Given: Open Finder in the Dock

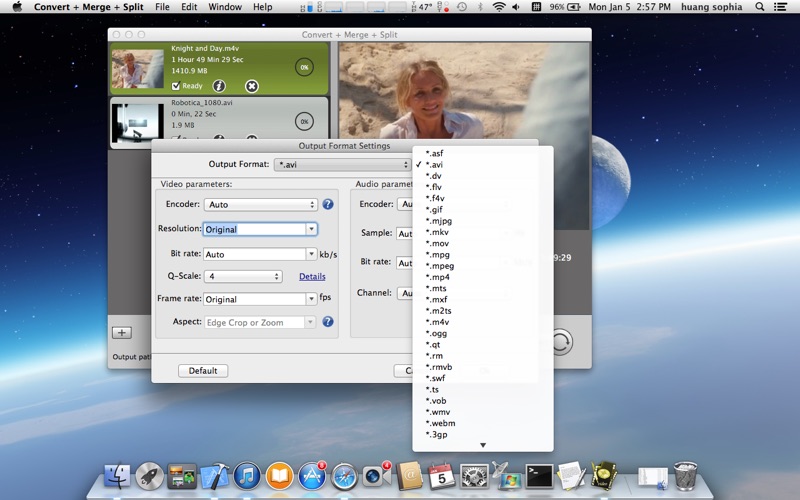Looking at the screenshot, I should [x=117, y=476].
